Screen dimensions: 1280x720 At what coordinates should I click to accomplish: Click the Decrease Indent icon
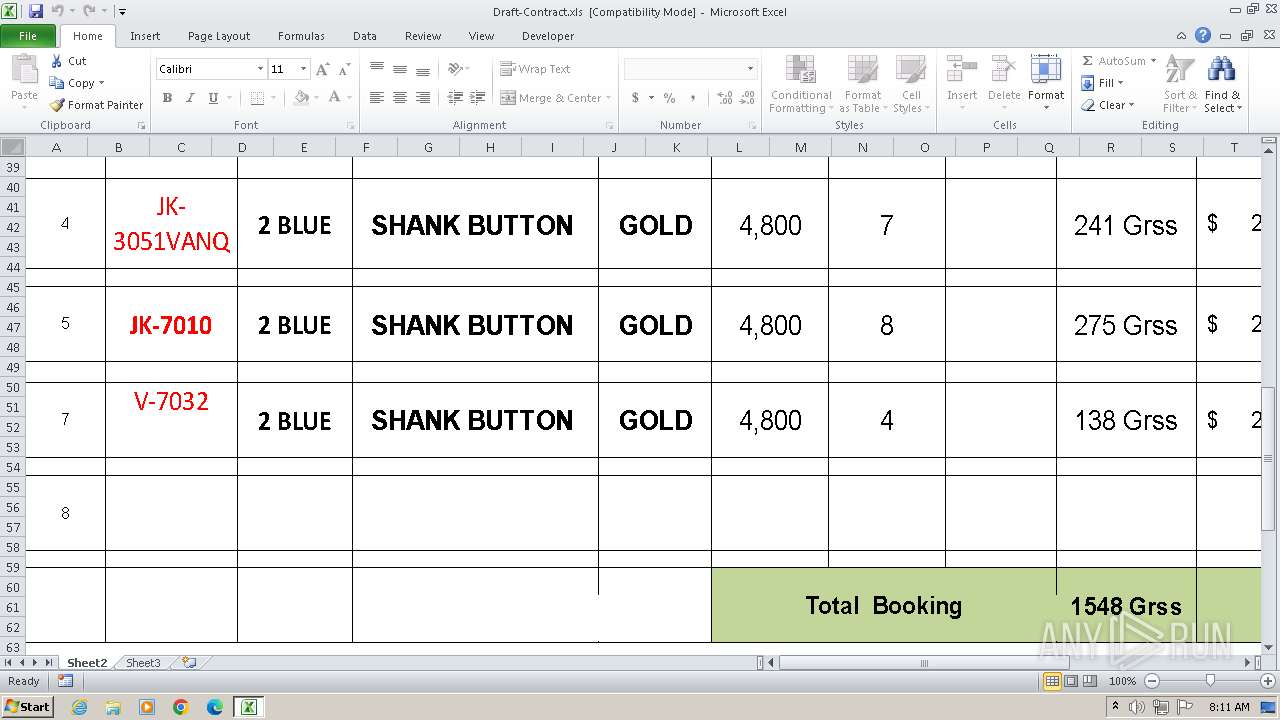tap(455, 98)
